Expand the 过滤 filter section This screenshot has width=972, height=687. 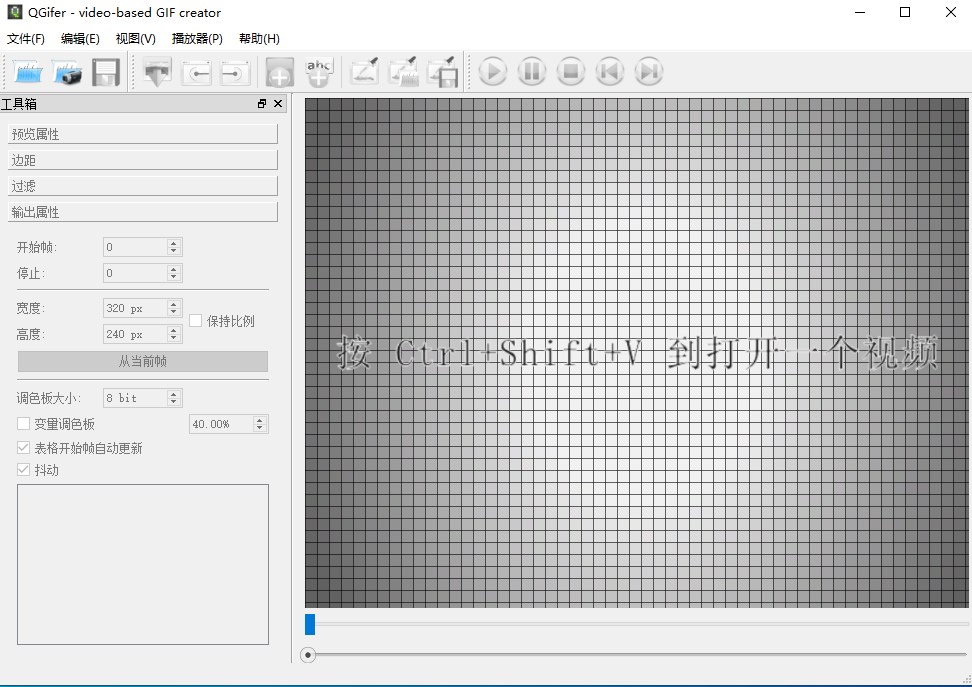141,186
